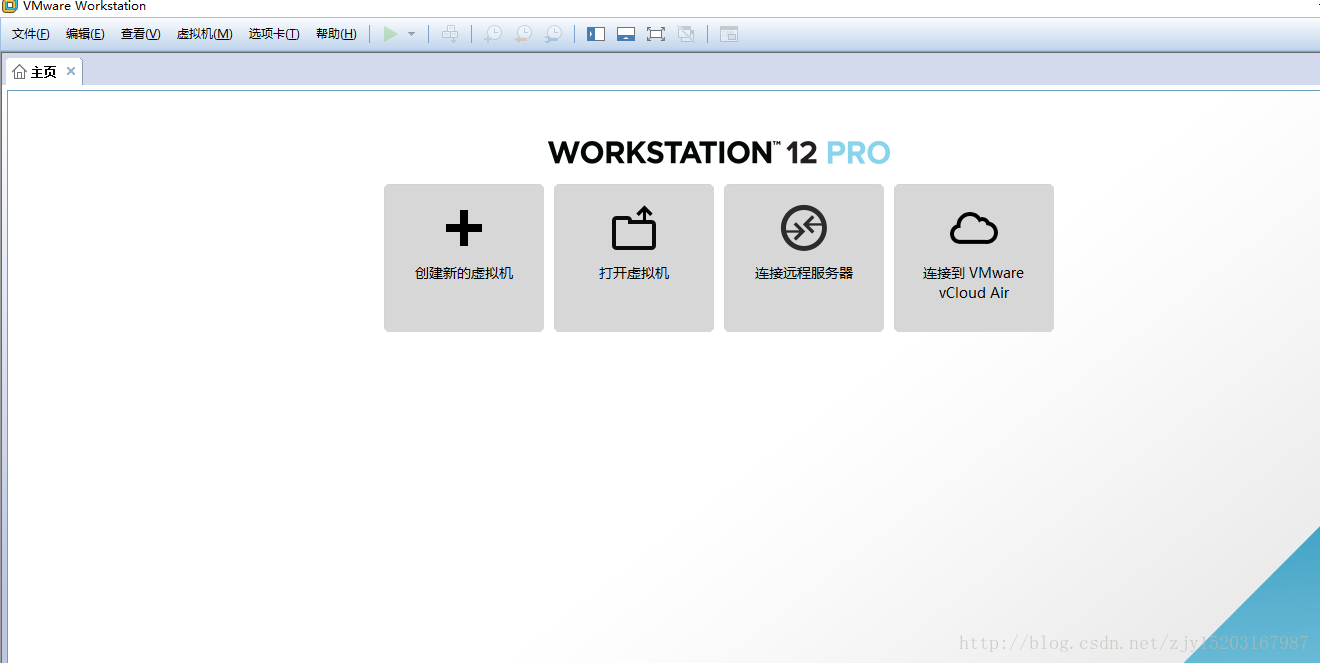Click the 连接远程服务器 tile
Viewport: 1320px width, 663px height.
pyautogui.click(x=804, y=258)
